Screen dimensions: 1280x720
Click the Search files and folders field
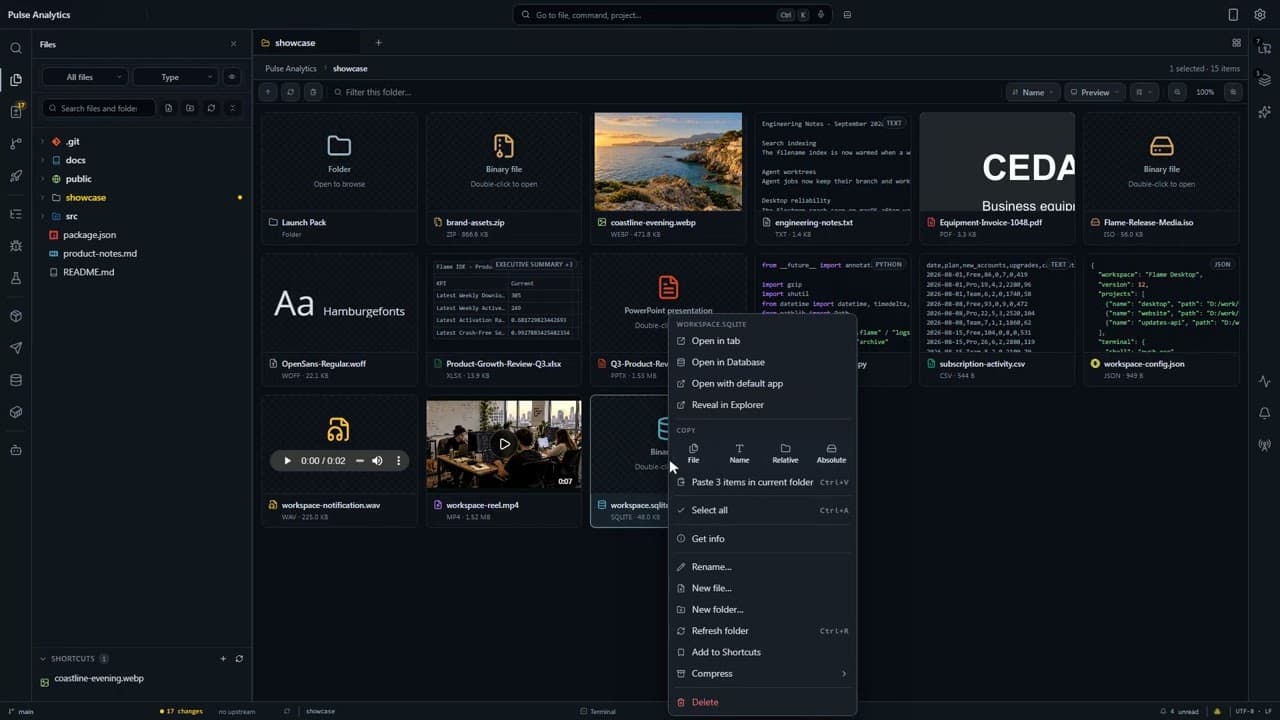[98, 108]
